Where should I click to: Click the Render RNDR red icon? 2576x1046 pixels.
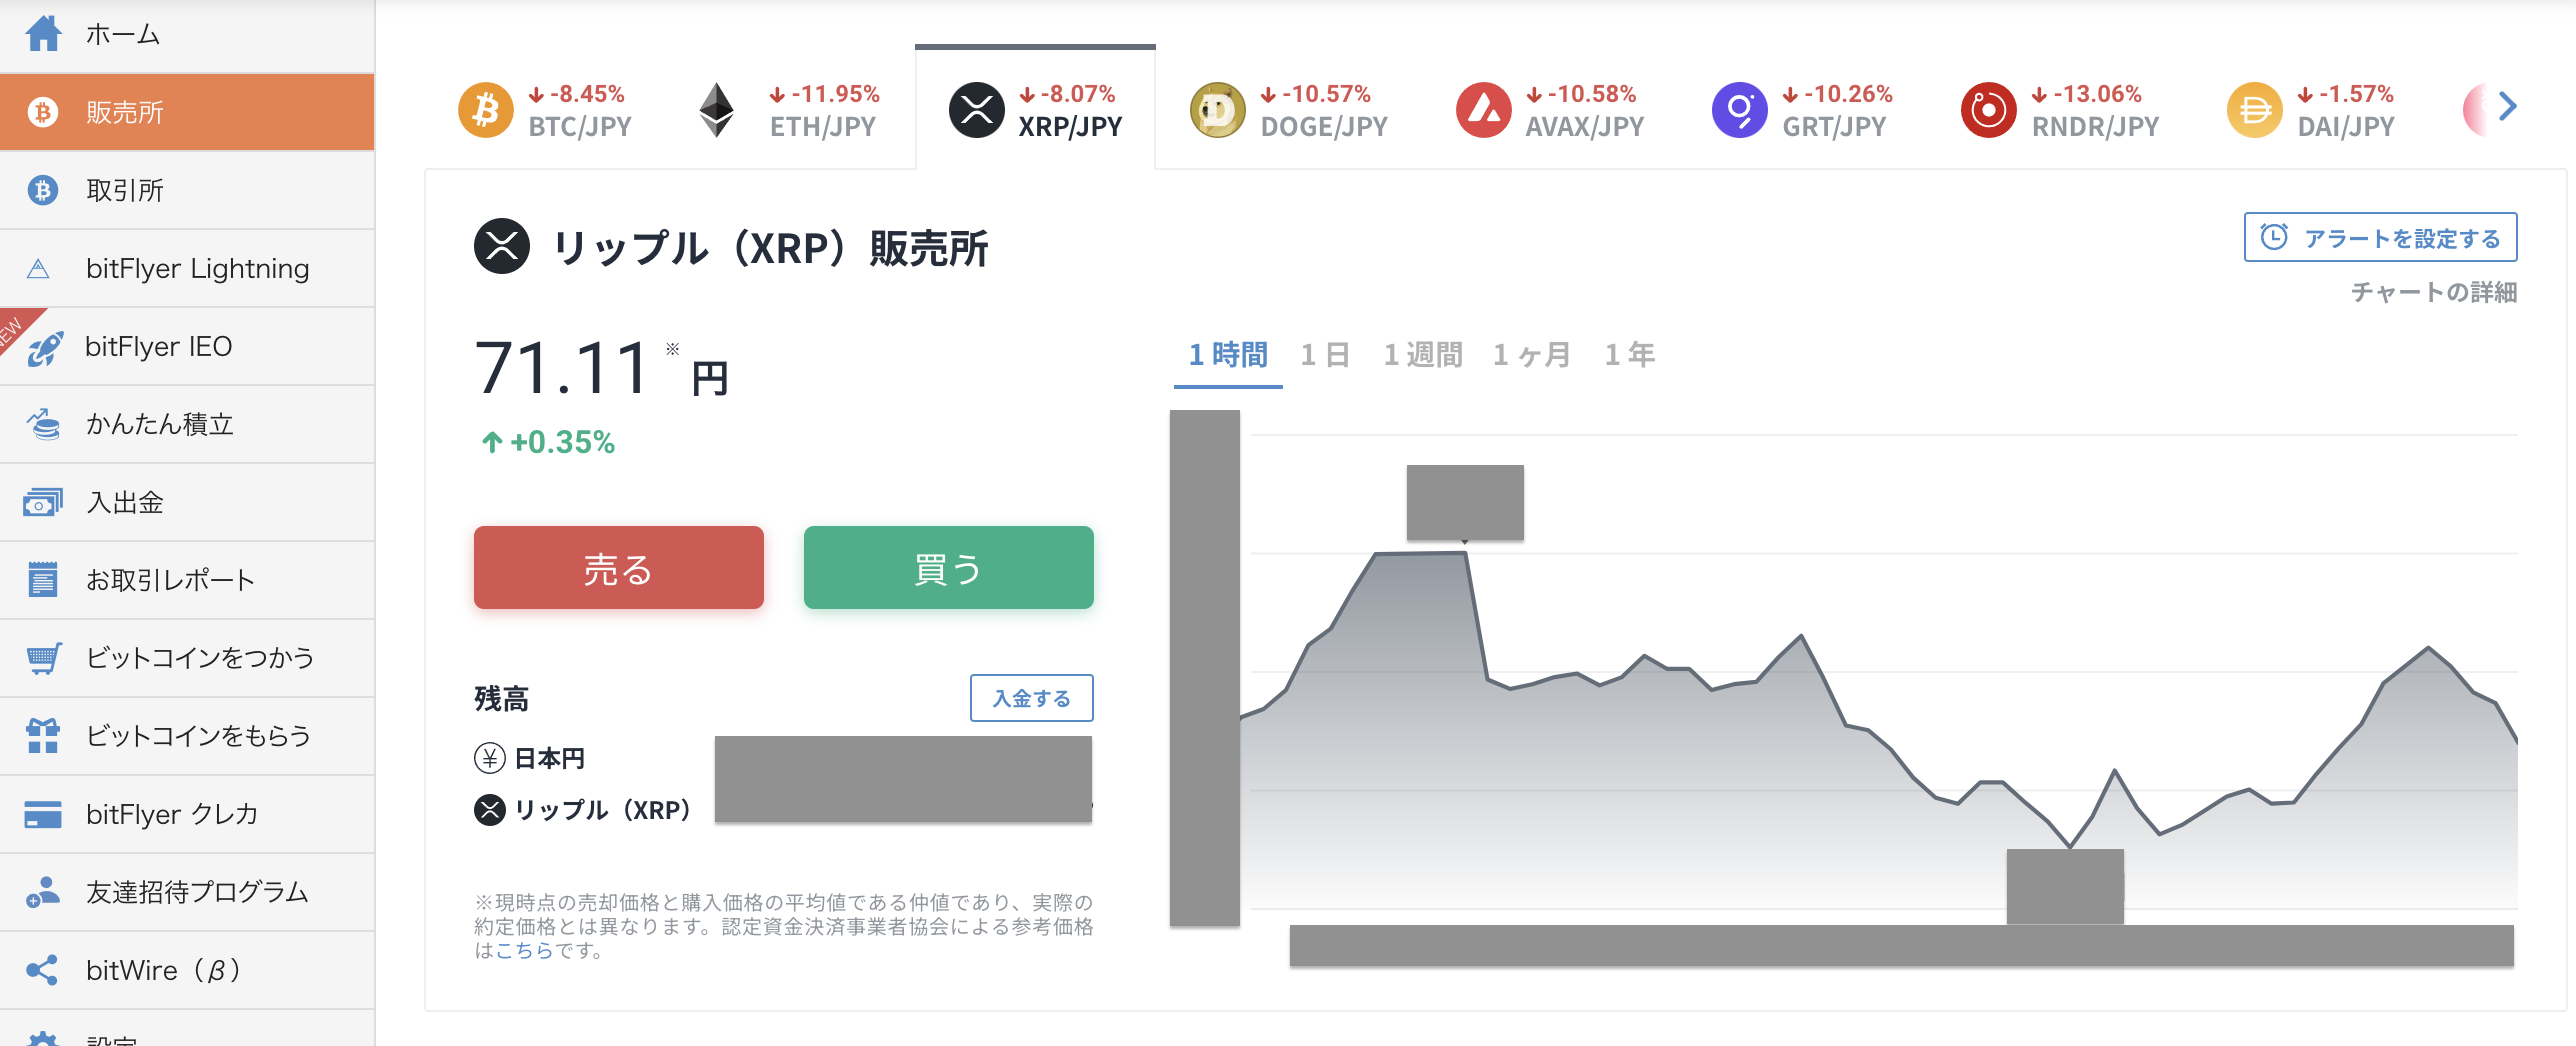[1988, 110]
